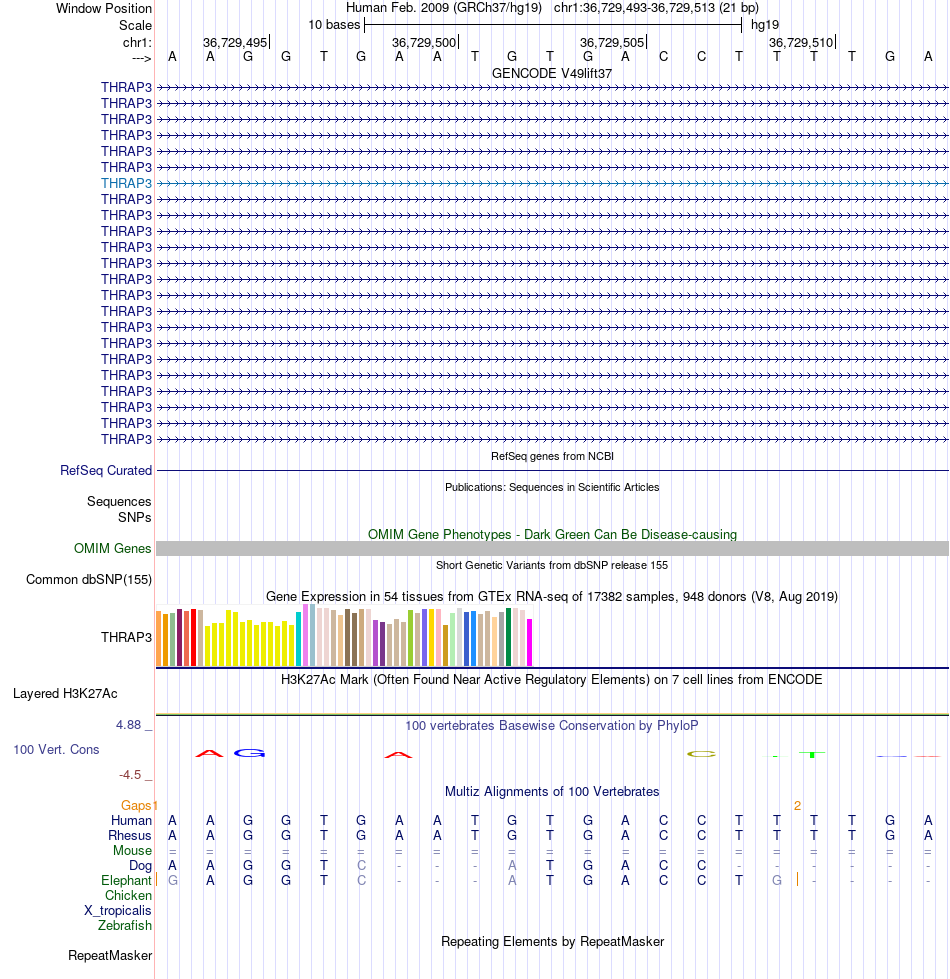Click the "X_tropicalis" alignment row label
Screen dimensions: 950x979
click(118, 911)
